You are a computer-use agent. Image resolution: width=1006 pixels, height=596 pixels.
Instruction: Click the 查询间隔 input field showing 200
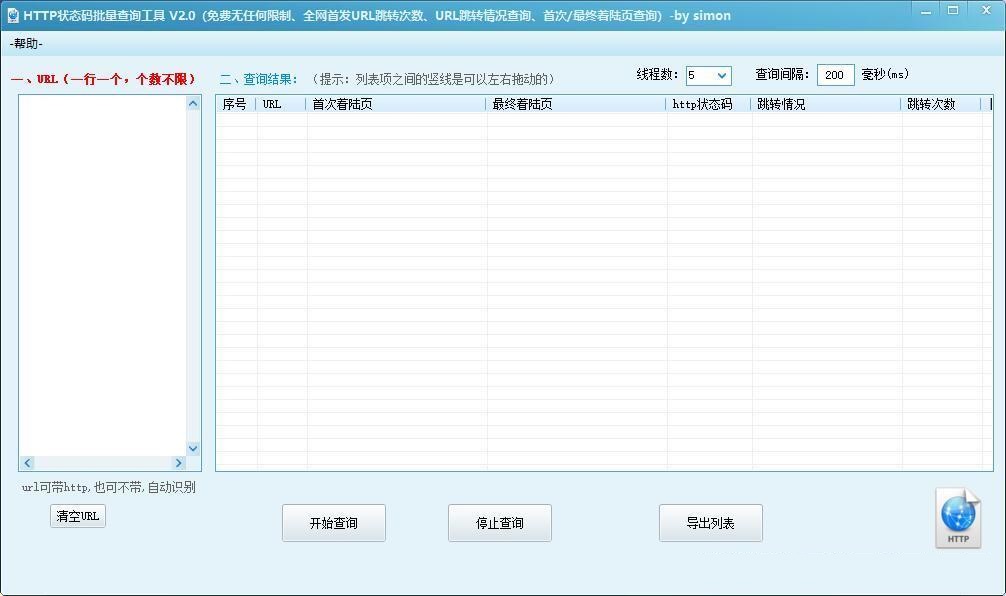835,75
